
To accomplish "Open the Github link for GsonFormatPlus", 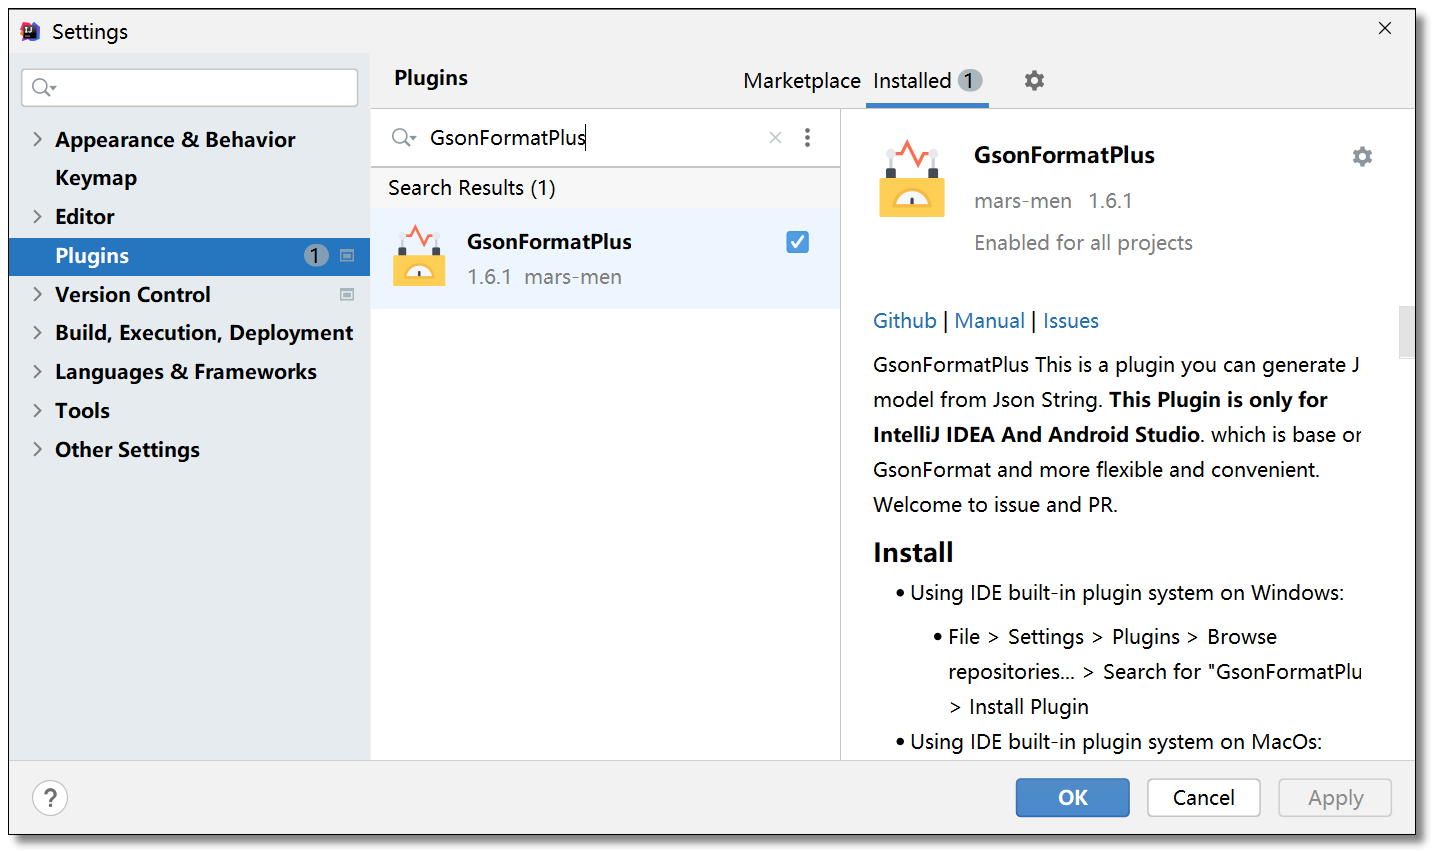I will coord(905,321).
